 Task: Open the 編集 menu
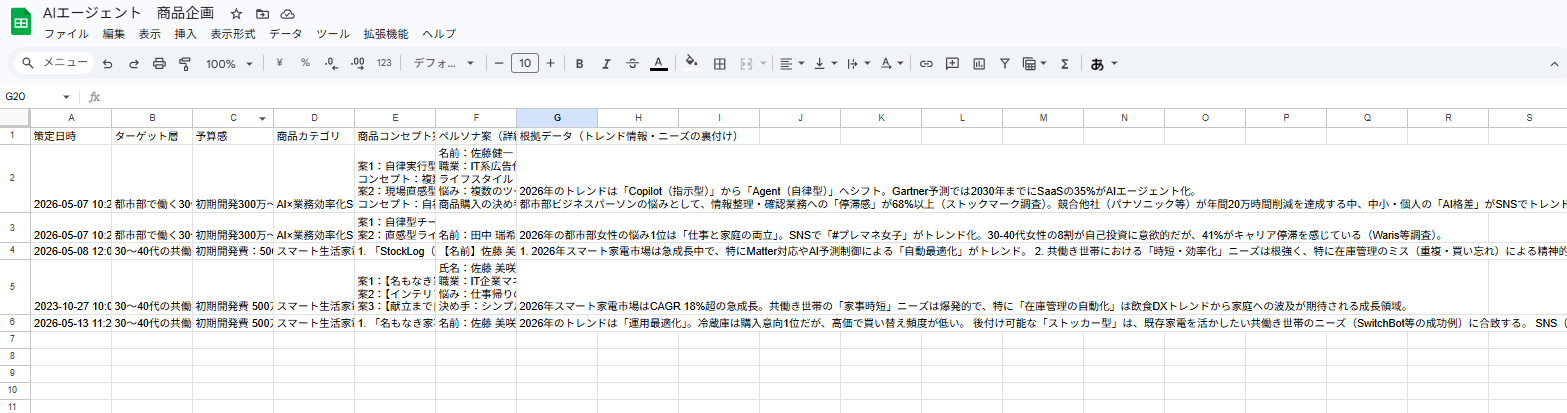[x=114, y=34]
